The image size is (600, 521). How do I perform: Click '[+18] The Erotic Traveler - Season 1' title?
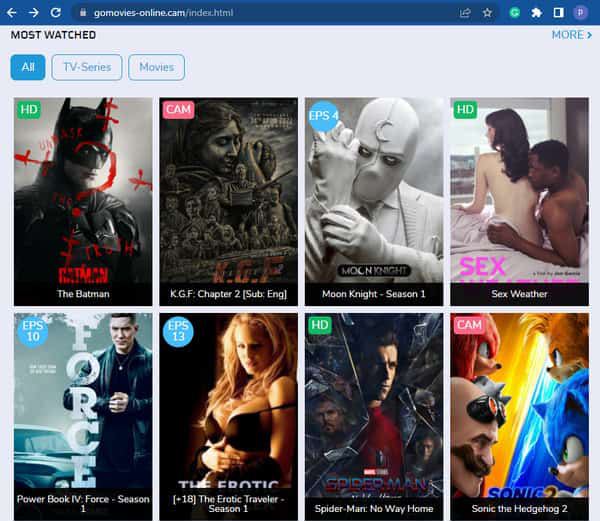(228, 504)
